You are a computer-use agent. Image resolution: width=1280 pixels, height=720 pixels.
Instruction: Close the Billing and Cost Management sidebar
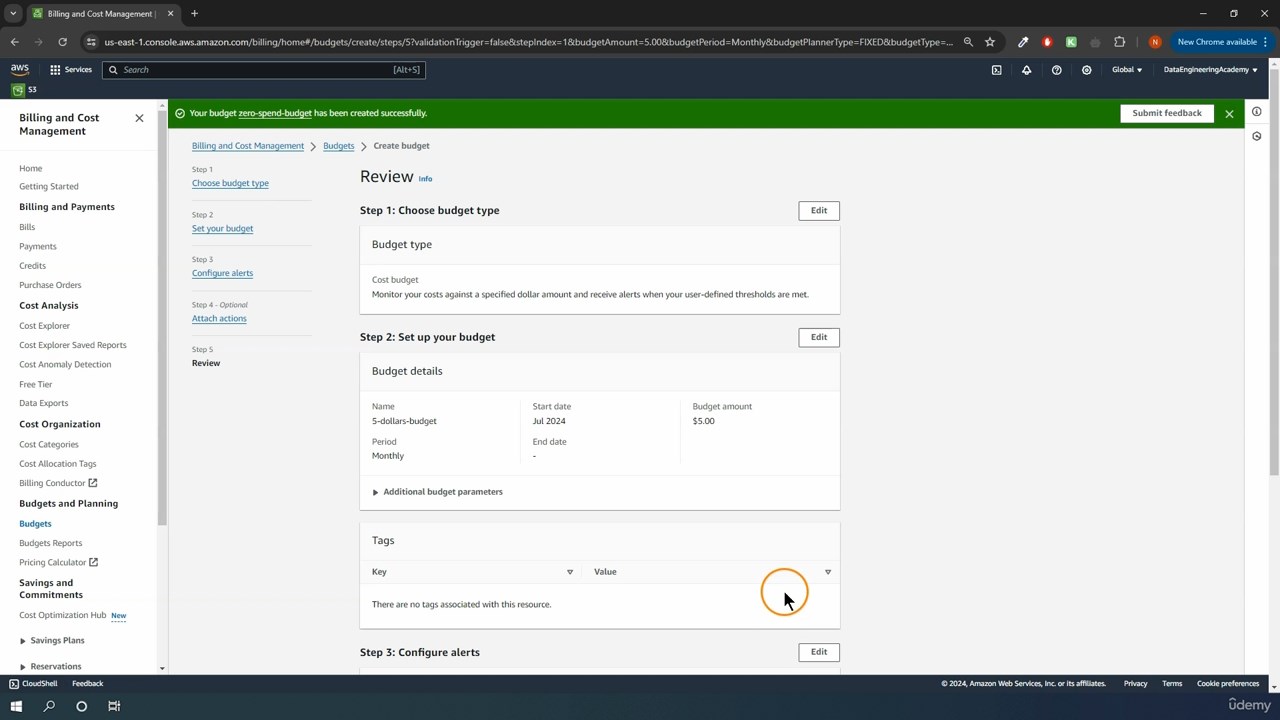point(139,118)
